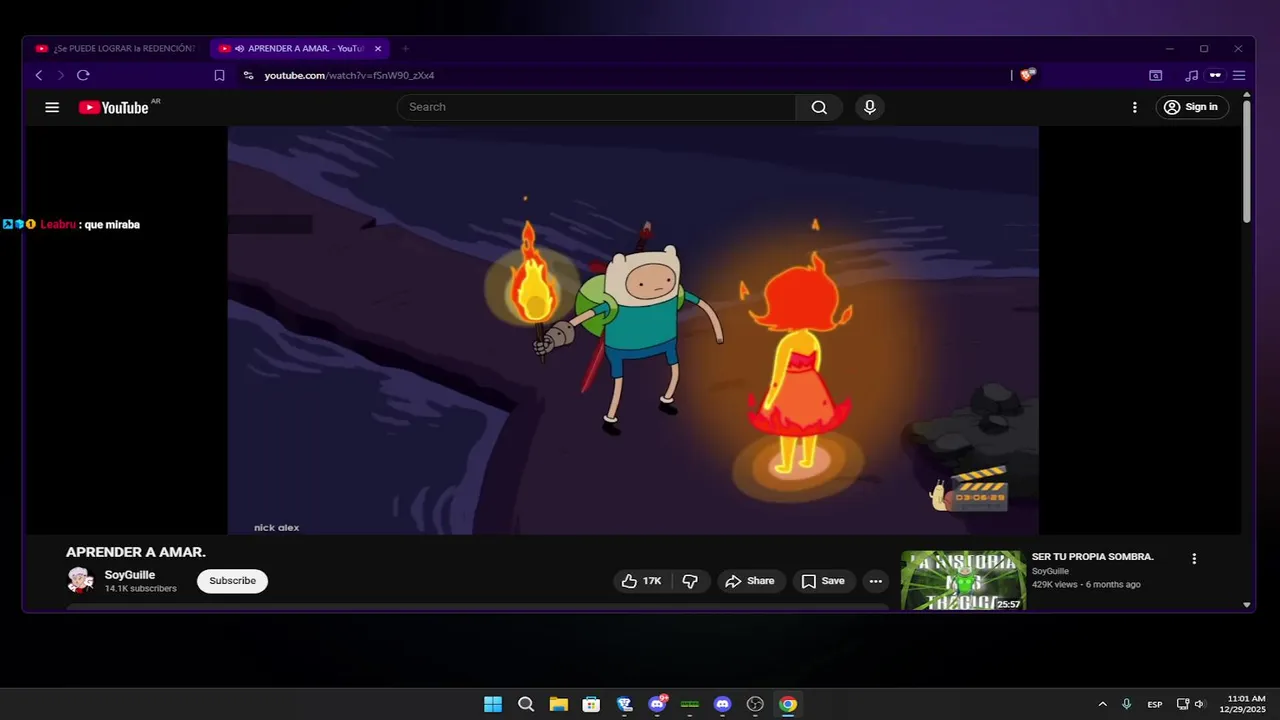Open the Windows Start menu
The width and height of the screenshot is (1280, 720).
click(x=493, y=704)
